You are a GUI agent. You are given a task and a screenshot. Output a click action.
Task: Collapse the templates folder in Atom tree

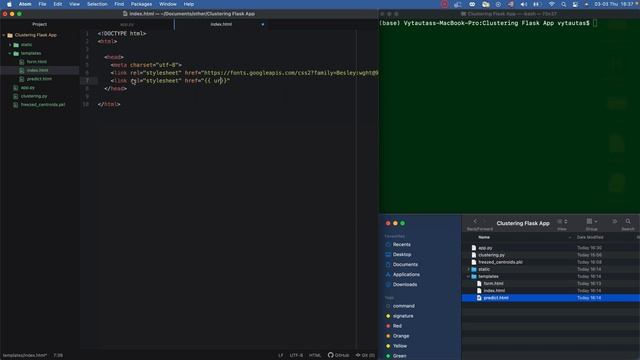click(10, 53)
